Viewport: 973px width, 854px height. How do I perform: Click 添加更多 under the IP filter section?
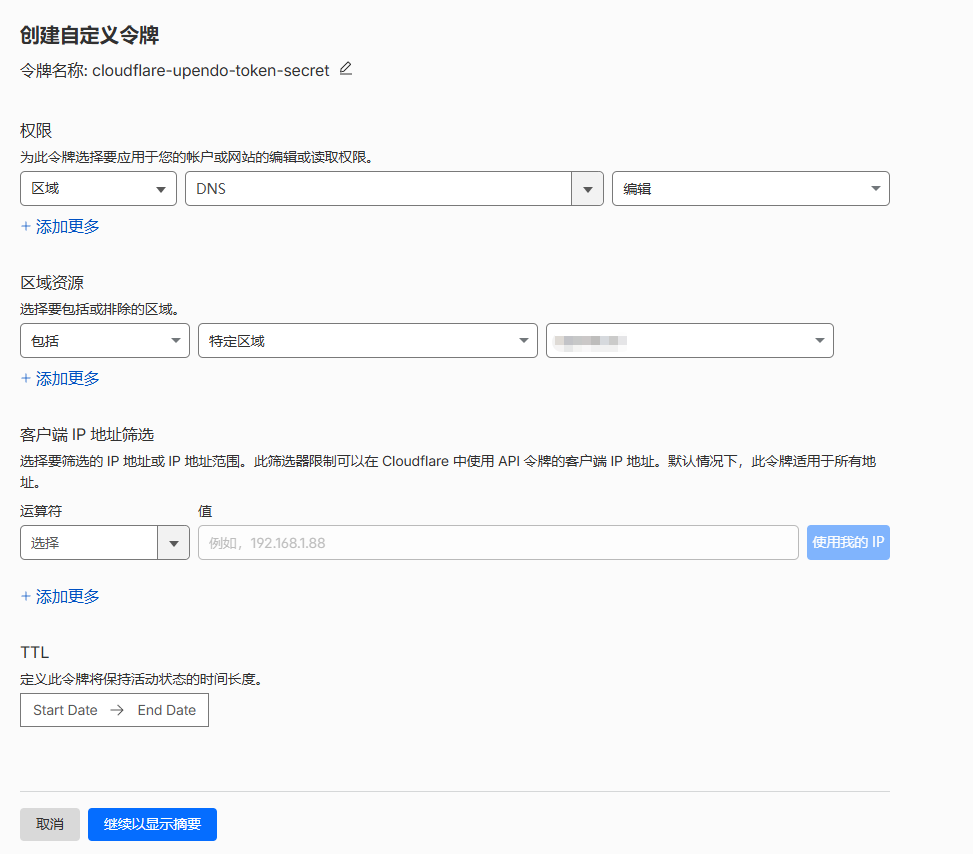coord(60,596)
